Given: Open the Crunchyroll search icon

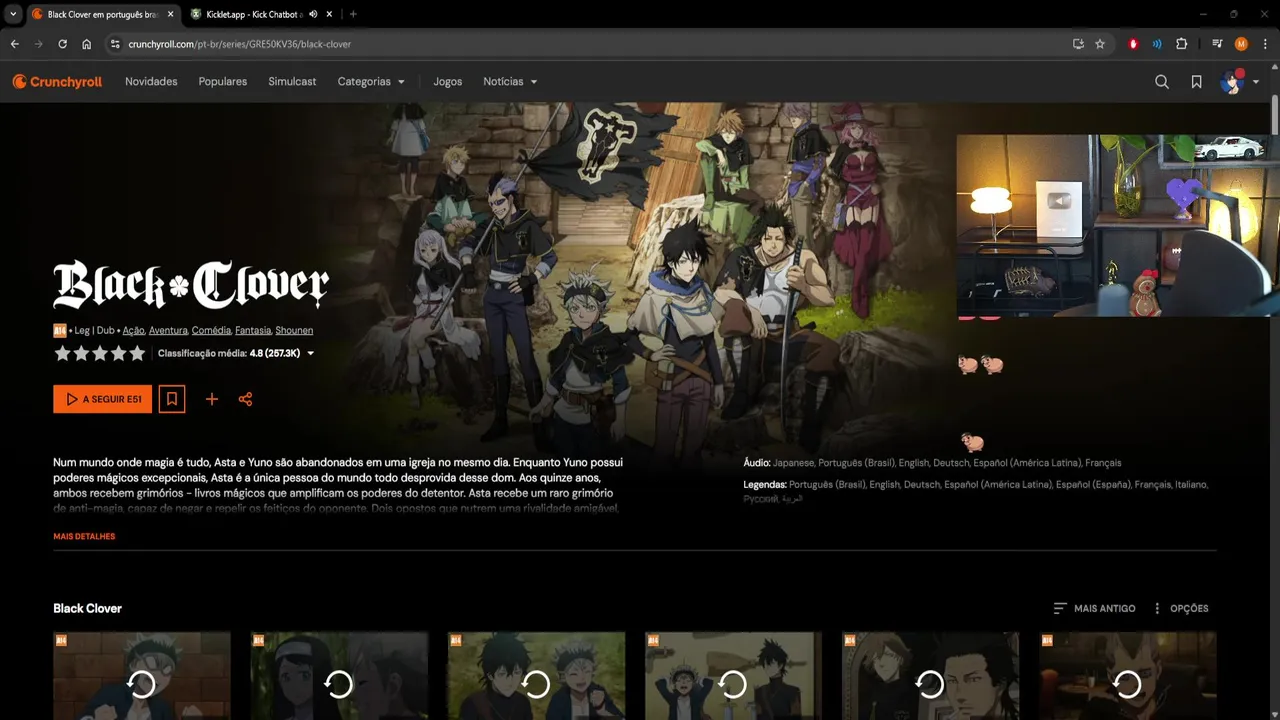Looking at the screenshot, I should click(1162, 82).
